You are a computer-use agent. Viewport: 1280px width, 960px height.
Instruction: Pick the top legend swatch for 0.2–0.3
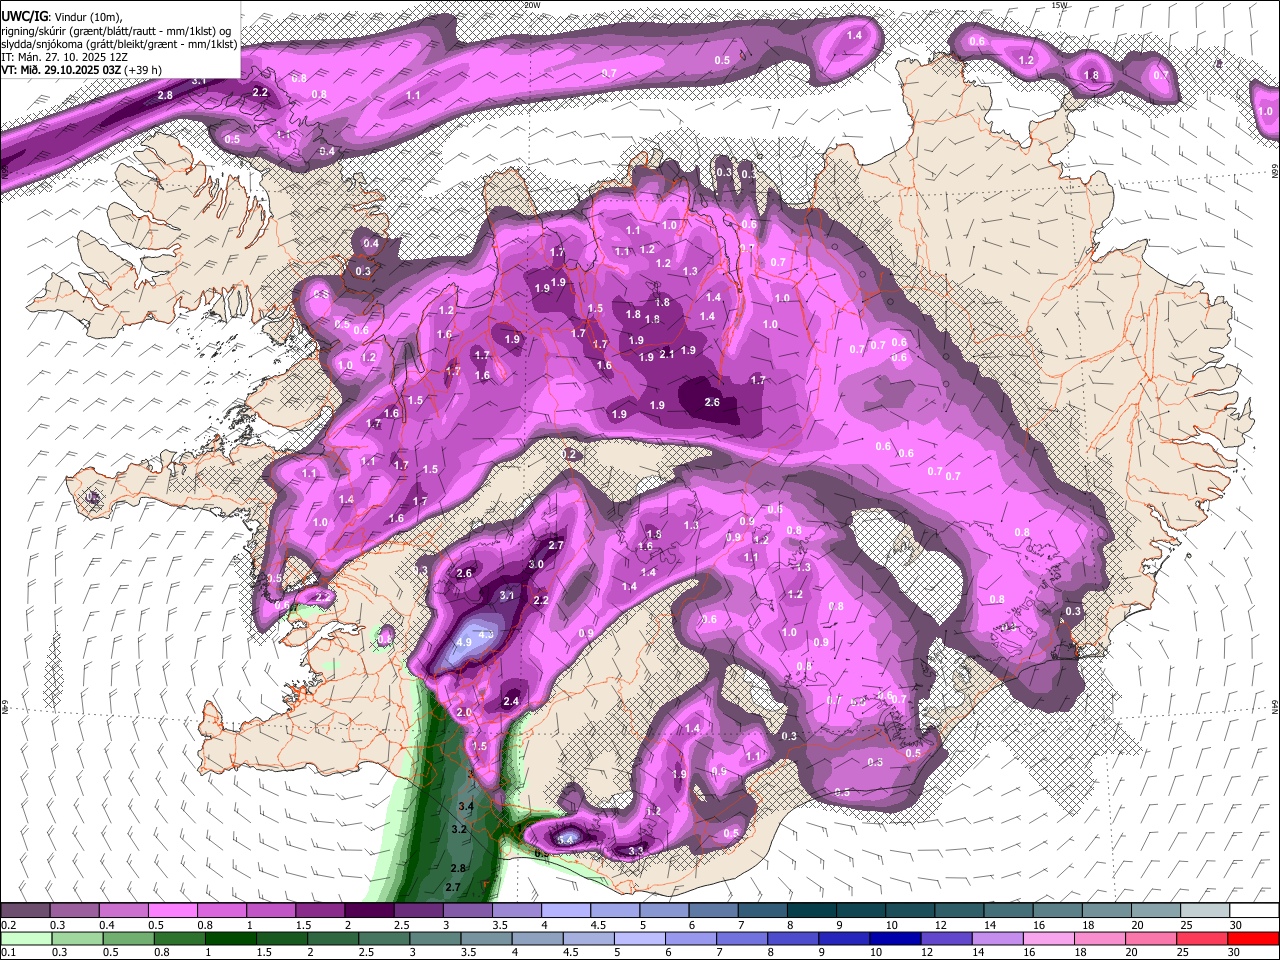[27, 911]
